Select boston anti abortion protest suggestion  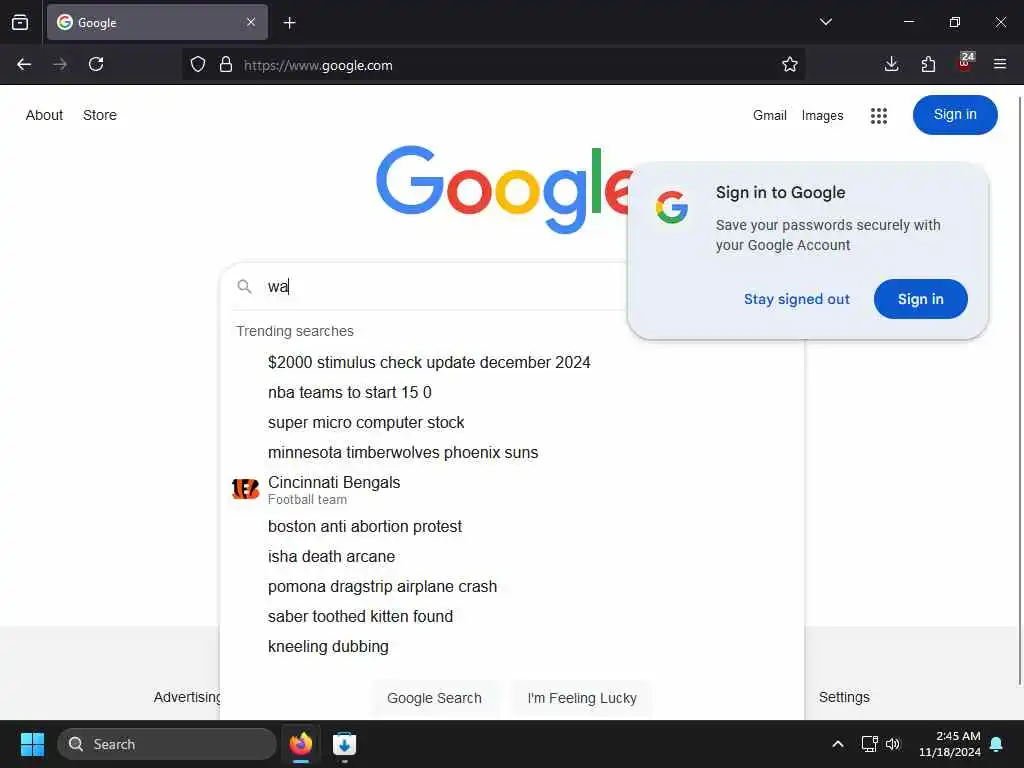pyautogui.click(x=364, y=526)
